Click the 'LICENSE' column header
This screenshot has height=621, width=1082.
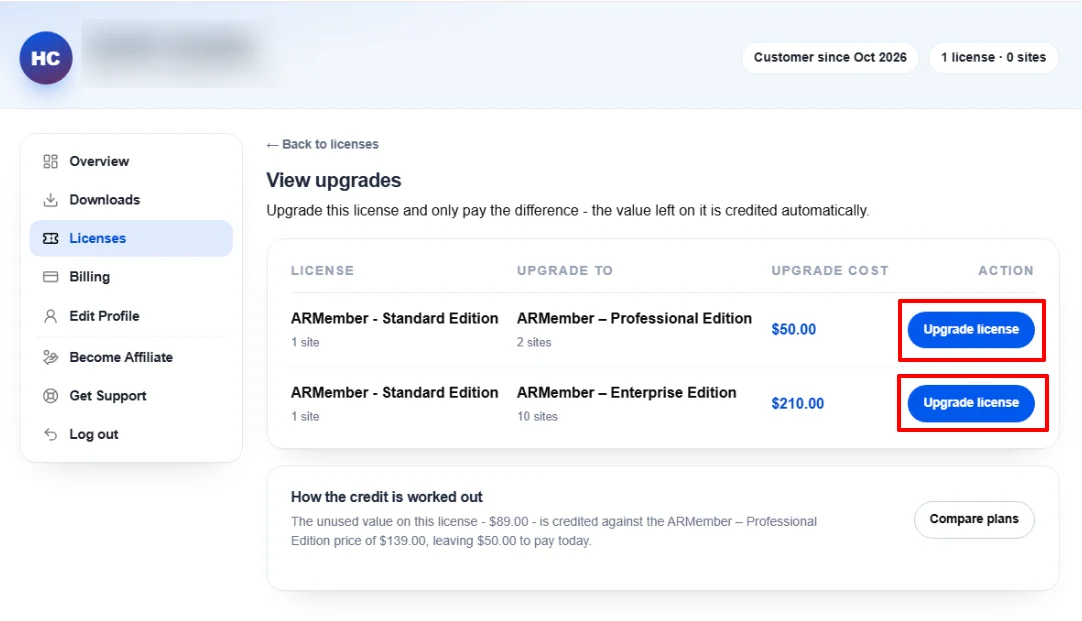point(322,270)
